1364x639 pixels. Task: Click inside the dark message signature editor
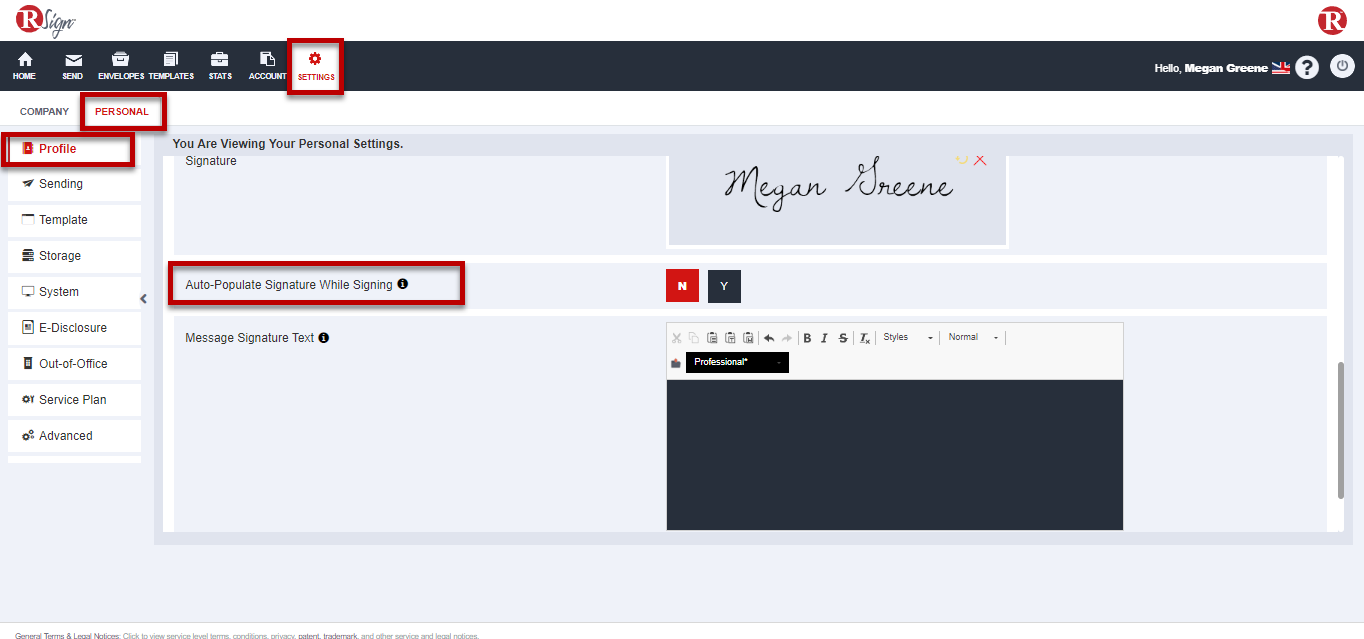coord(895,455)
